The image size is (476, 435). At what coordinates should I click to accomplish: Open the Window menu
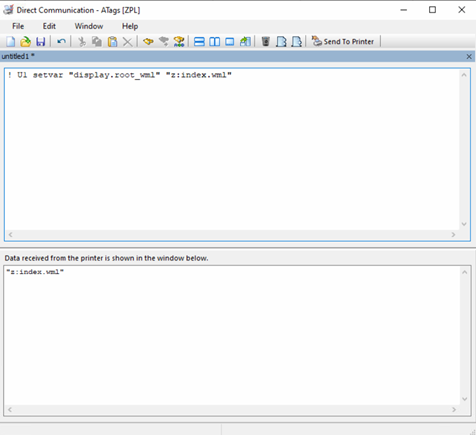point(89,26)
